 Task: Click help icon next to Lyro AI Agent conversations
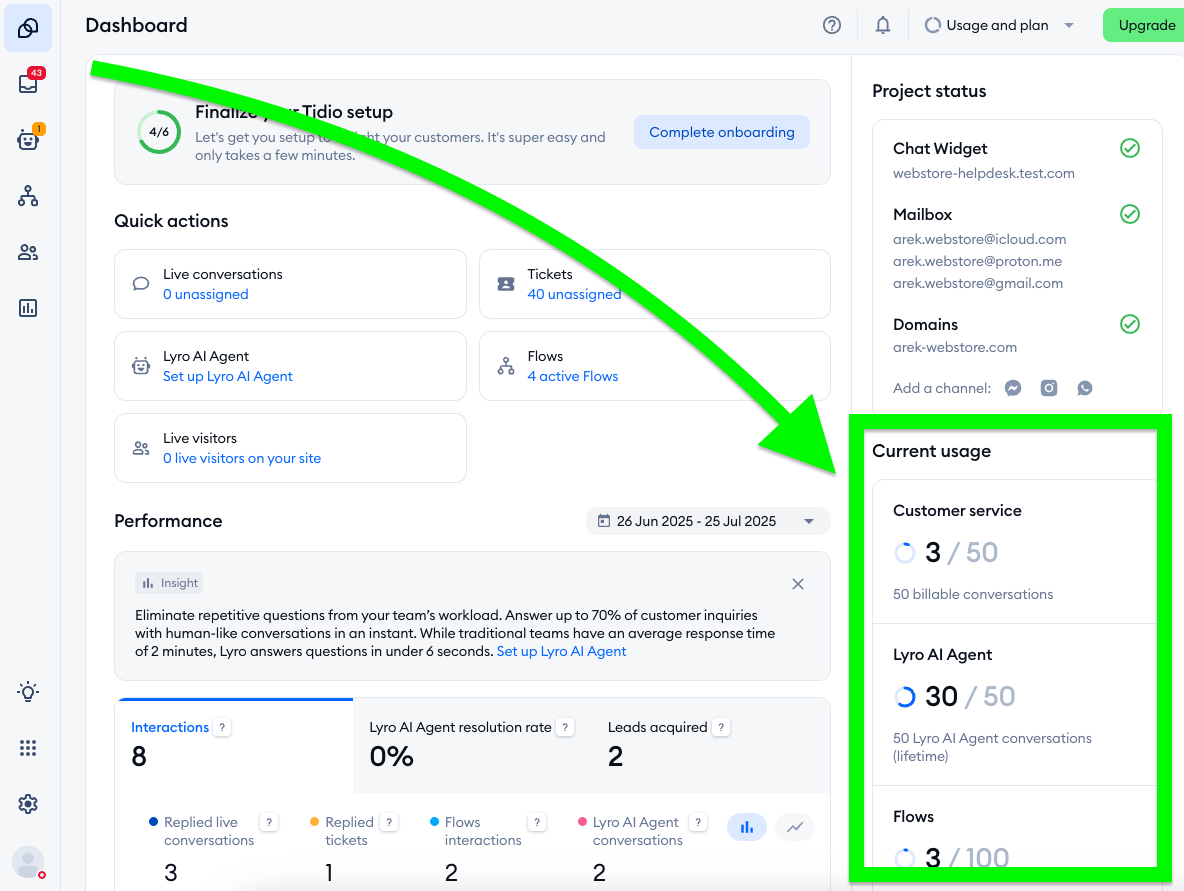(698, 822)
